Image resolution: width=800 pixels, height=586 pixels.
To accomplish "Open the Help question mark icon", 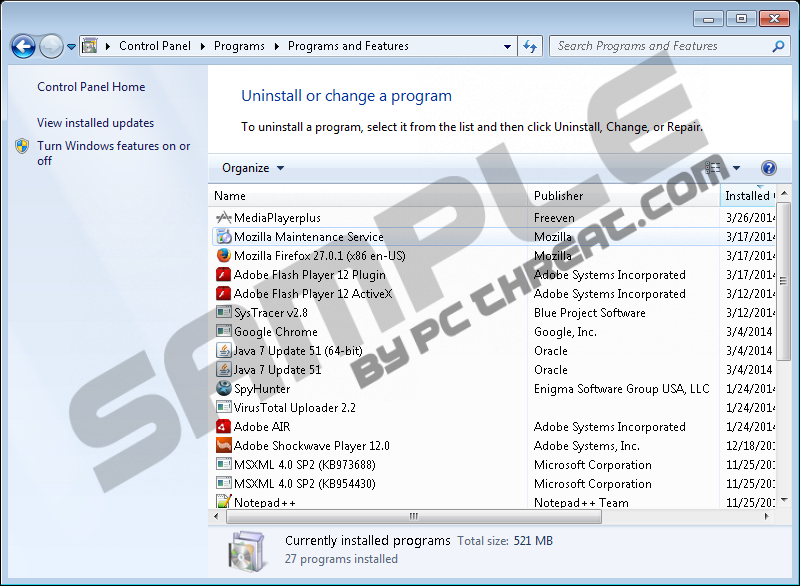I will [768, 168].
